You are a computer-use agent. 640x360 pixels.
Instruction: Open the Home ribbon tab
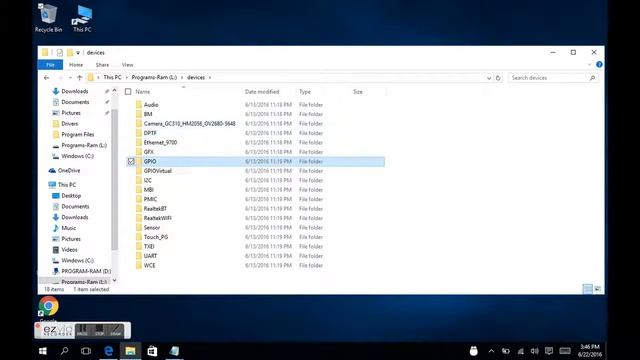click(x=76, y=65)
